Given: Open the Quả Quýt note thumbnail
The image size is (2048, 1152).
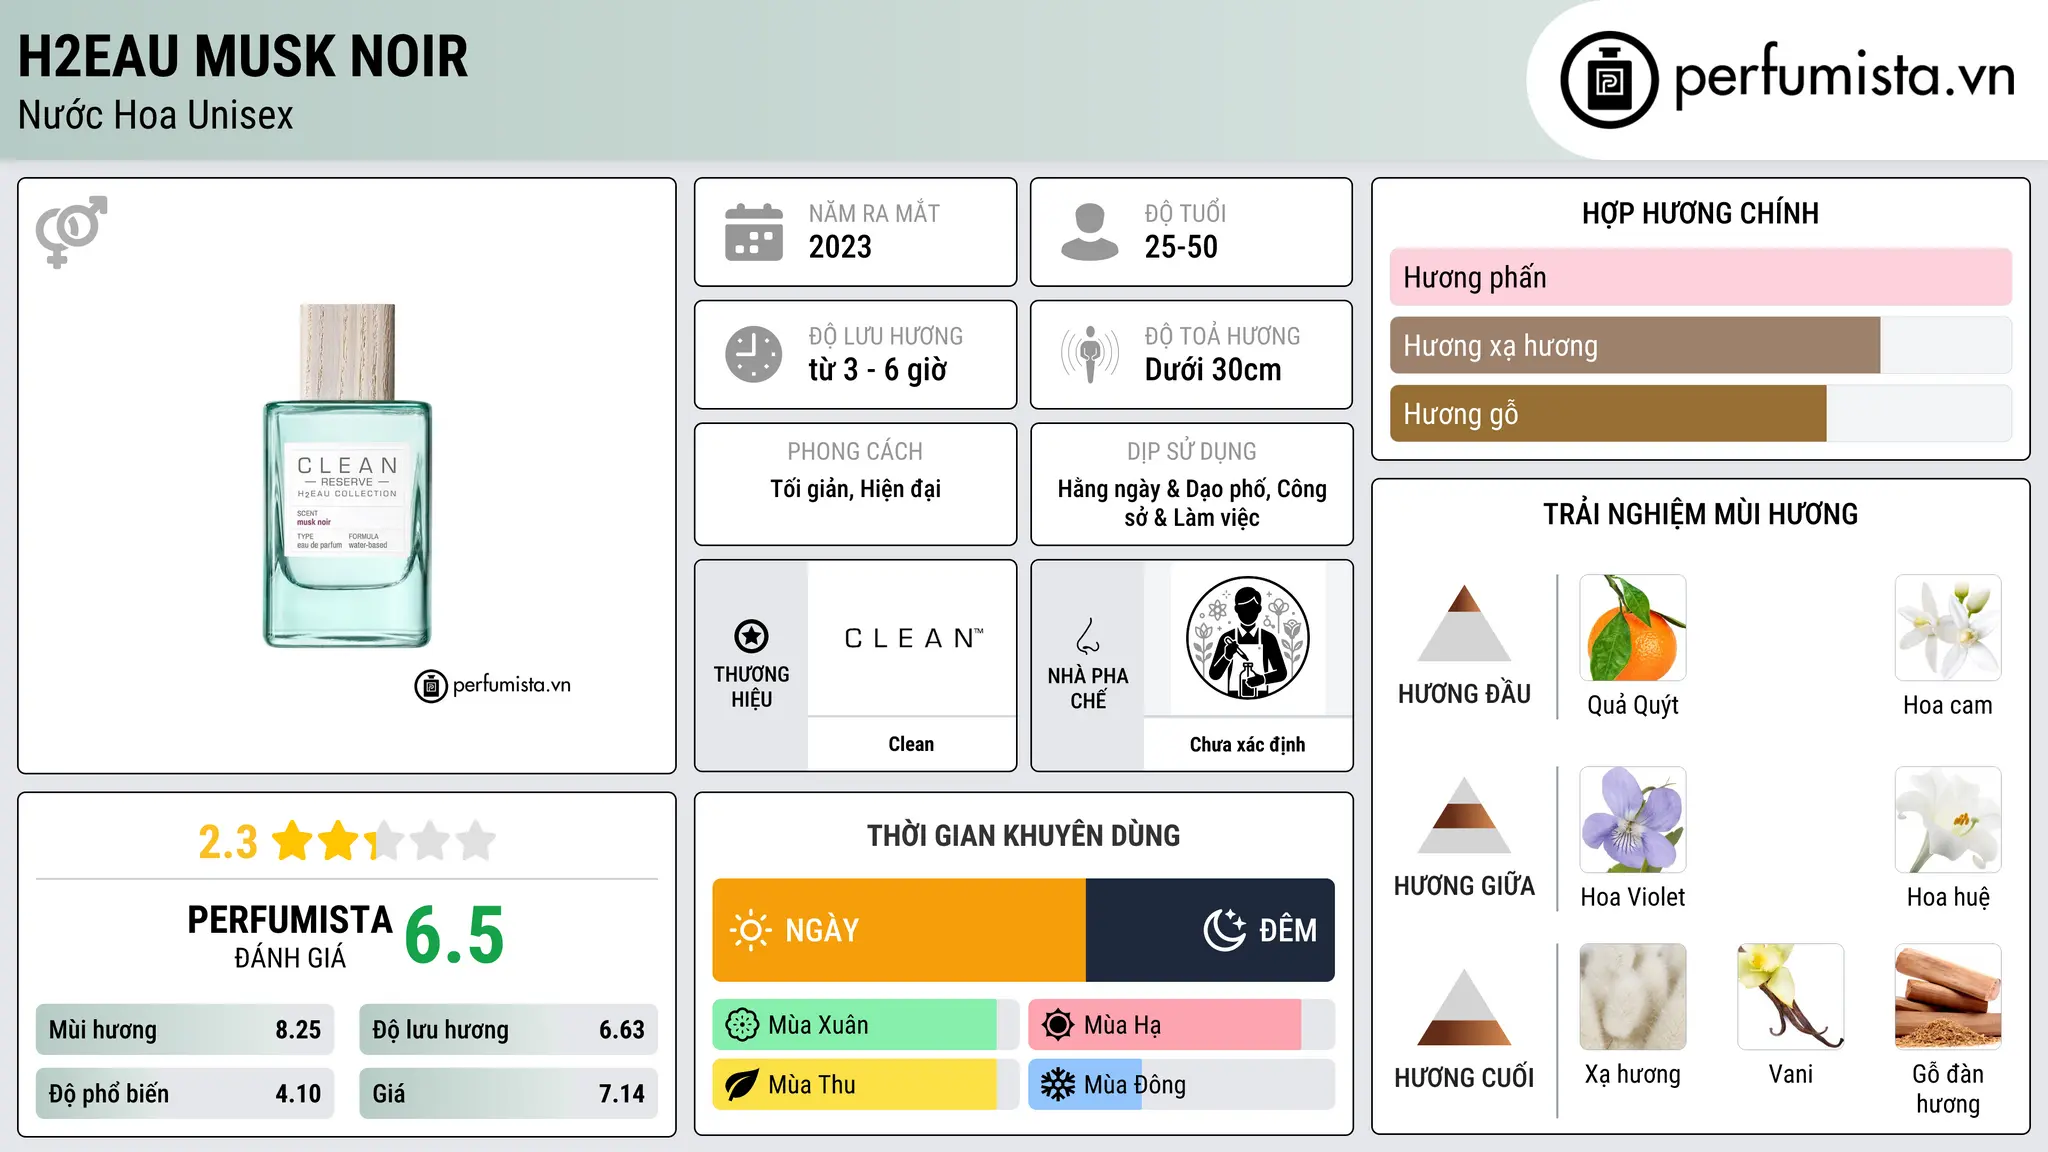Looking at the screenshot, I should 1633,628.
